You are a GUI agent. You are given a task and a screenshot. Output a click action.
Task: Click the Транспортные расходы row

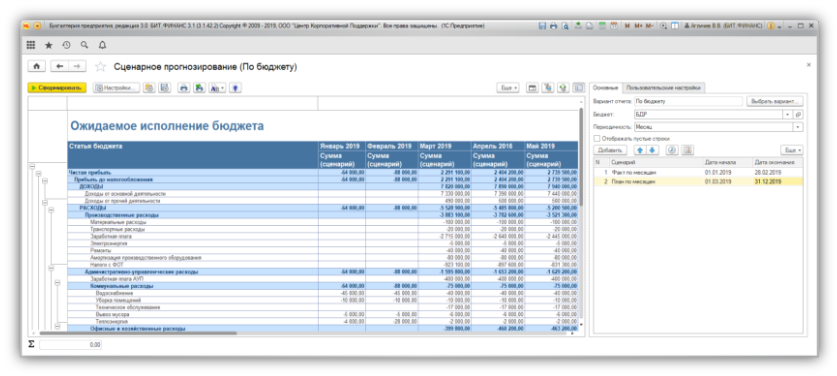322,229
